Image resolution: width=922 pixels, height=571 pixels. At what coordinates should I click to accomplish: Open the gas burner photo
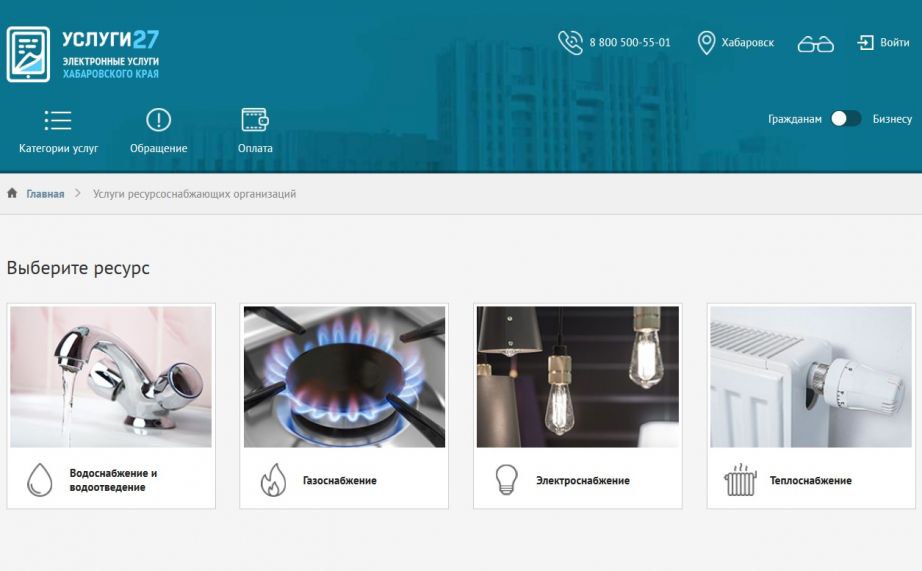[x=344, y=376]
